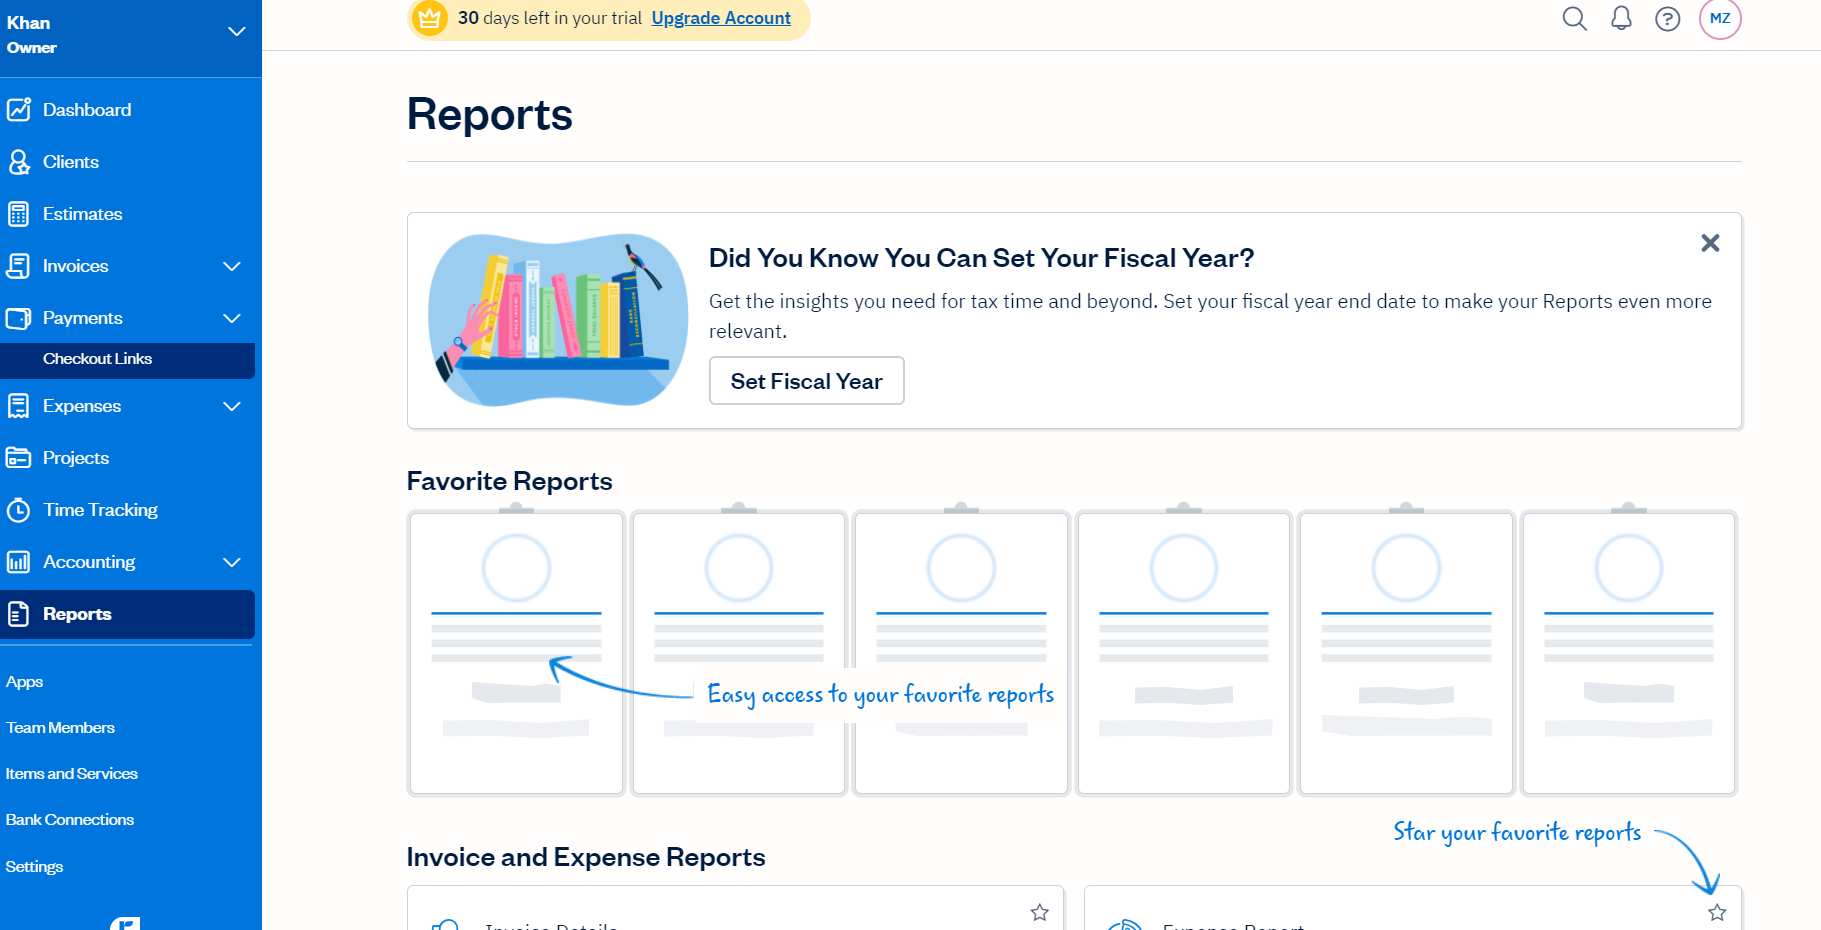Select Checkout Links in the sidebar
Viewport: 1821px width, 930px height.
point(97,359)
